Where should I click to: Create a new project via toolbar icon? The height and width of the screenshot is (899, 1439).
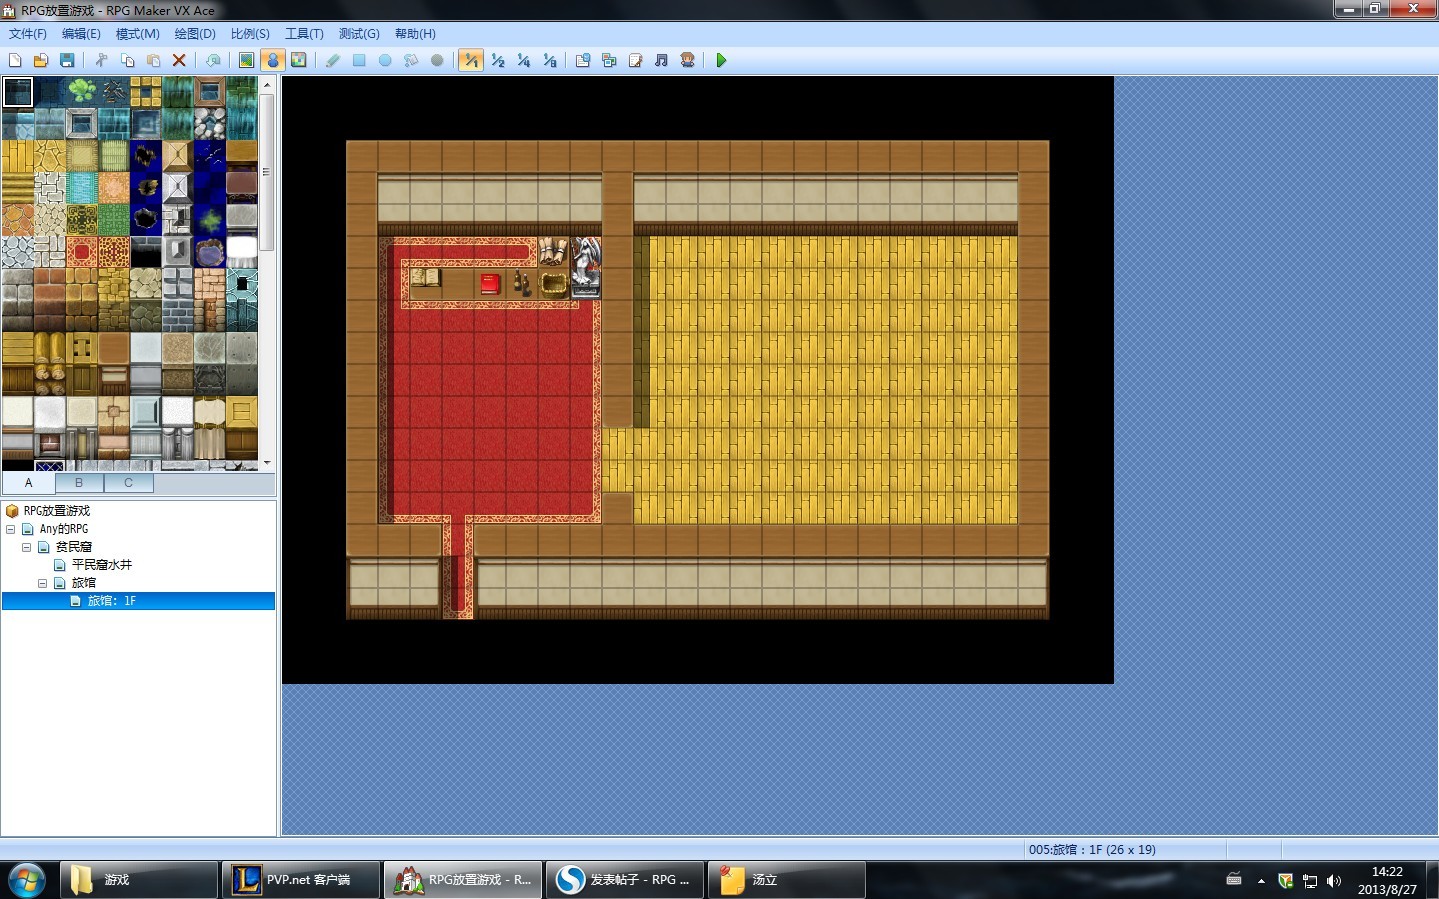15,61
